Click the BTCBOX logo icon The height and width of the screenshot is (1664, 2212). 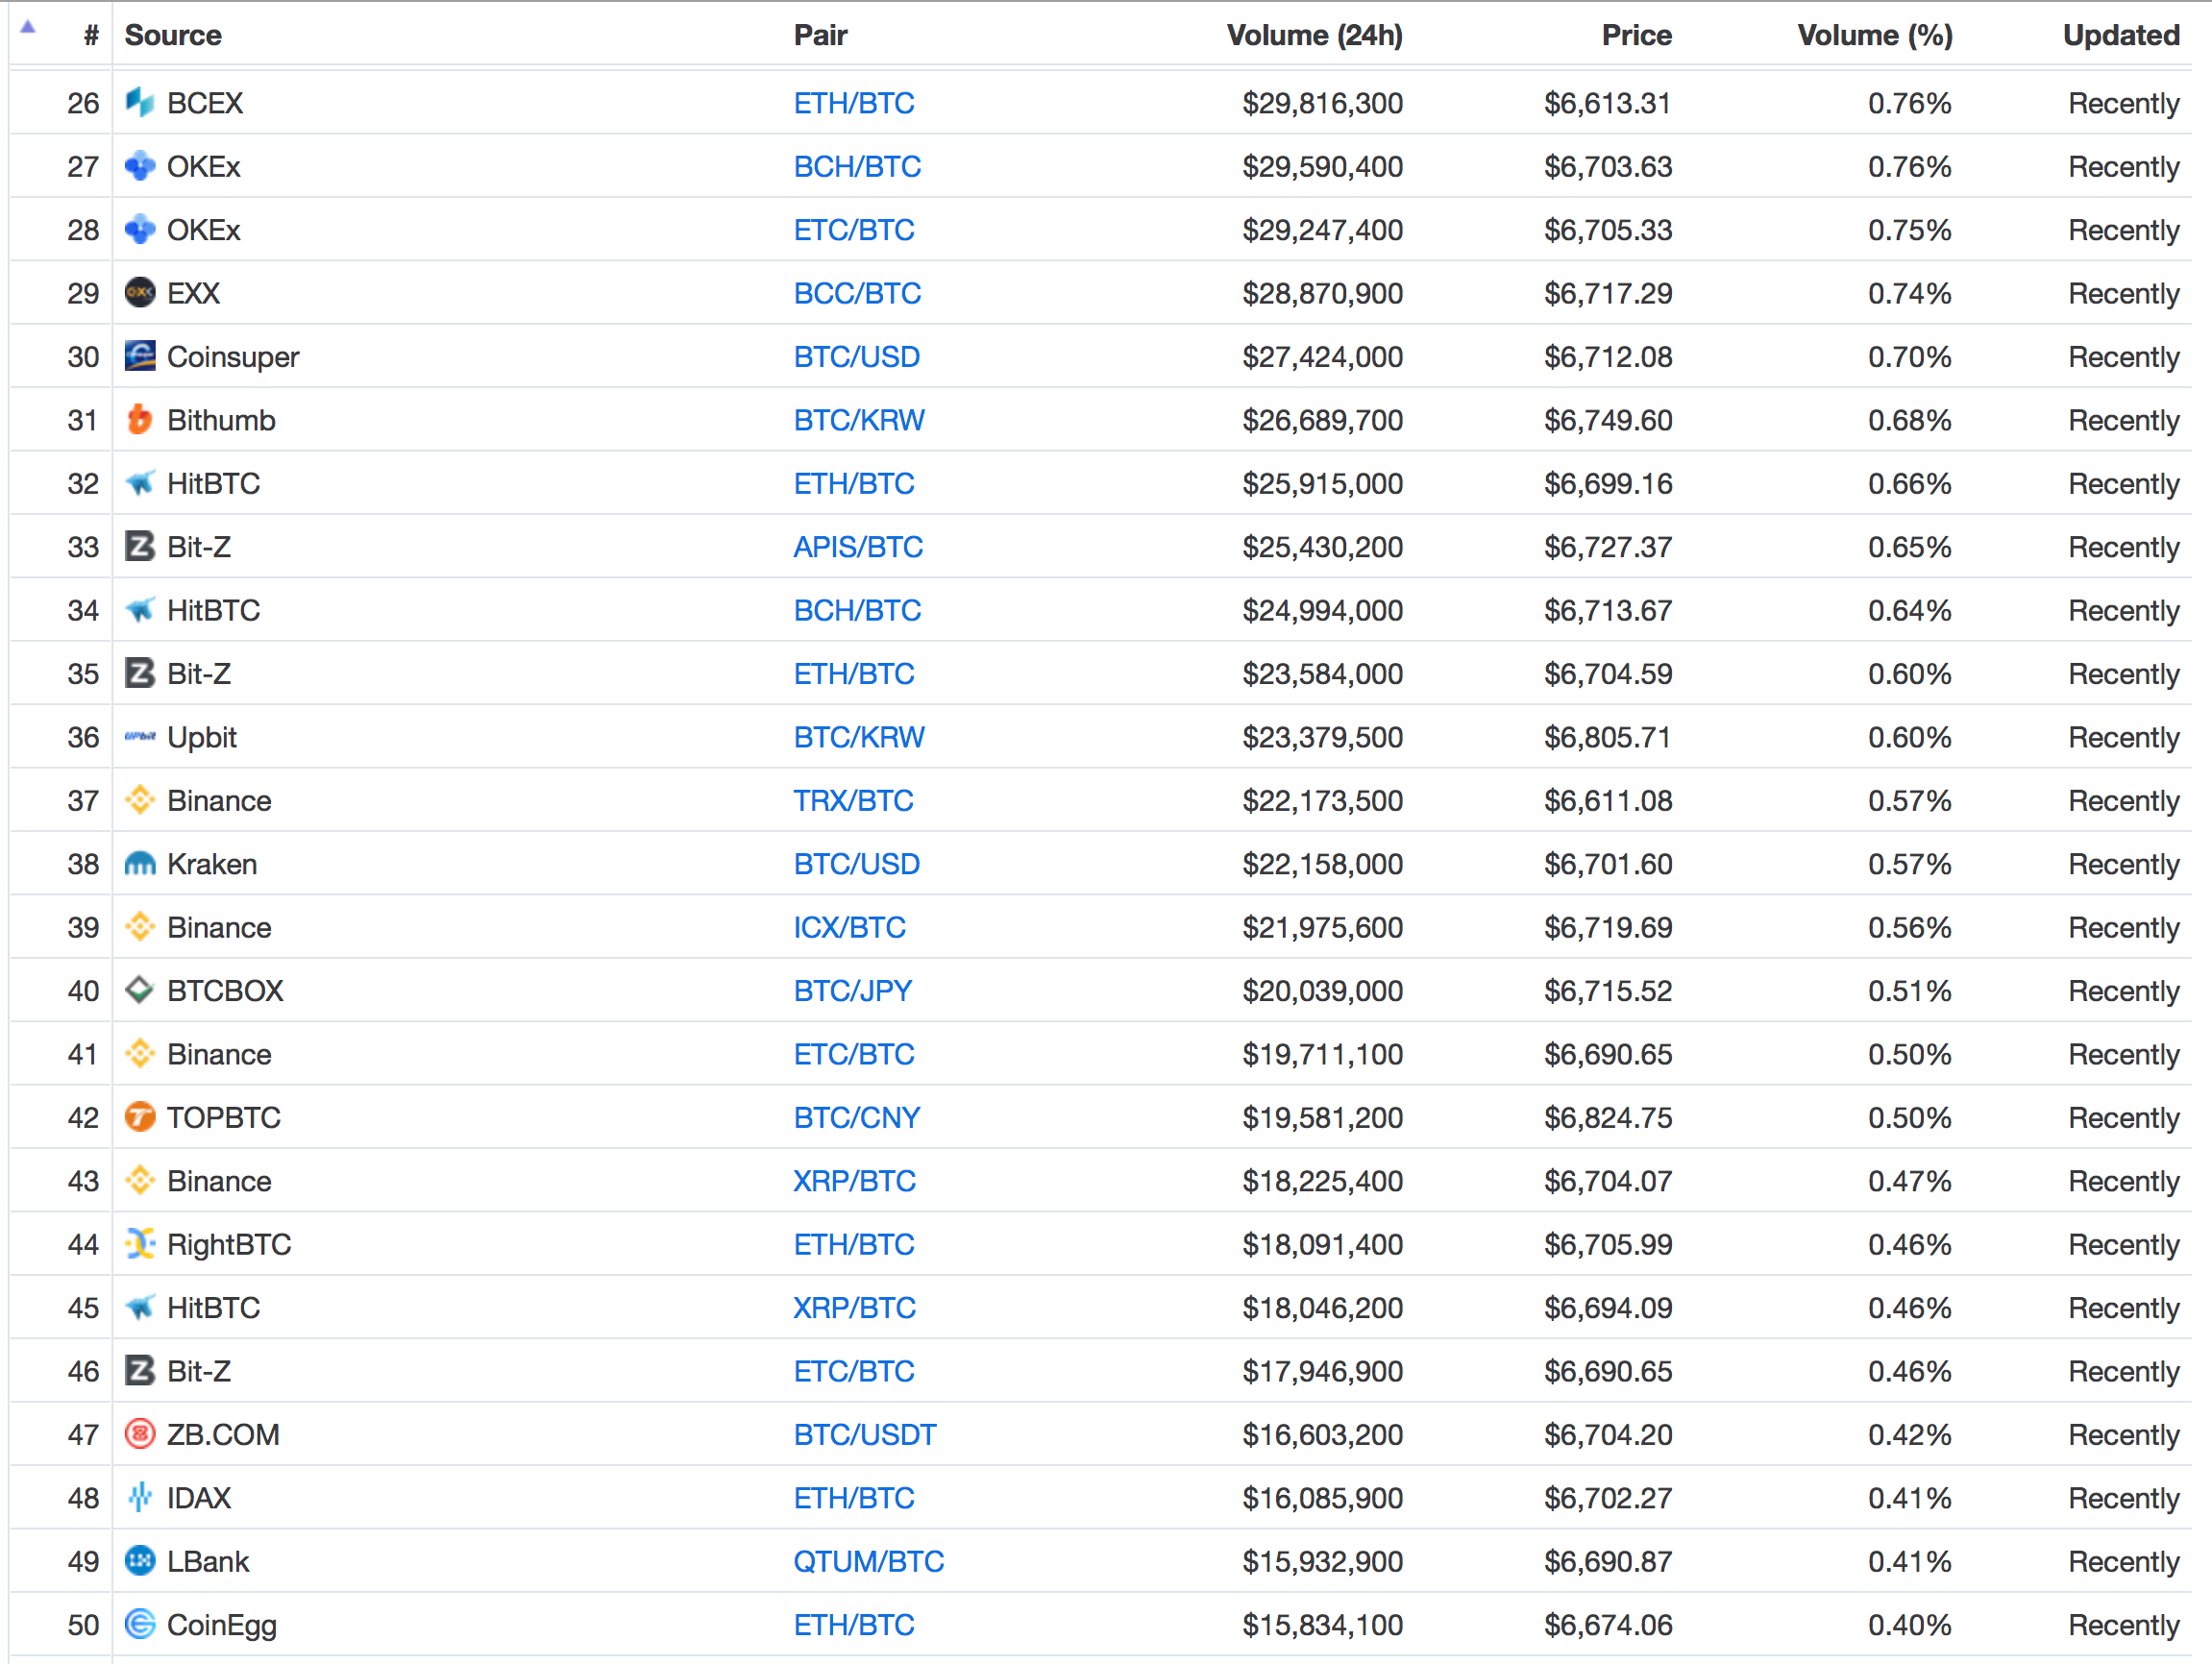pos(140,990)
